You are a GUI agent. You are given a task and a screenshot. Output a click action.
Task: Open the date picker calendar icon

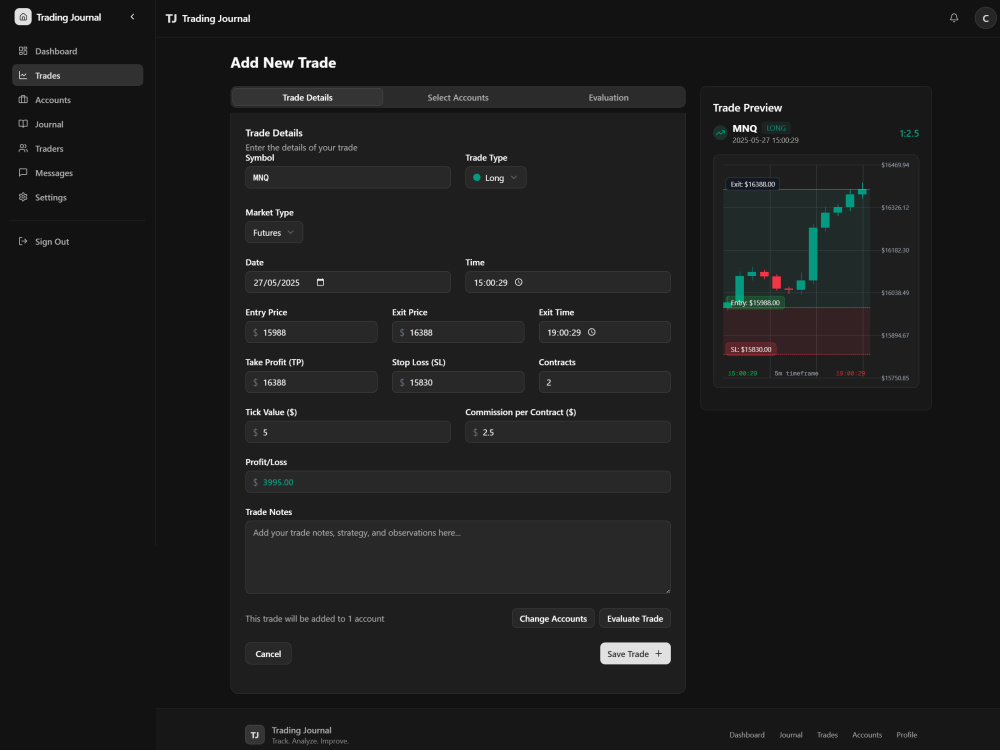coord(321,282)
